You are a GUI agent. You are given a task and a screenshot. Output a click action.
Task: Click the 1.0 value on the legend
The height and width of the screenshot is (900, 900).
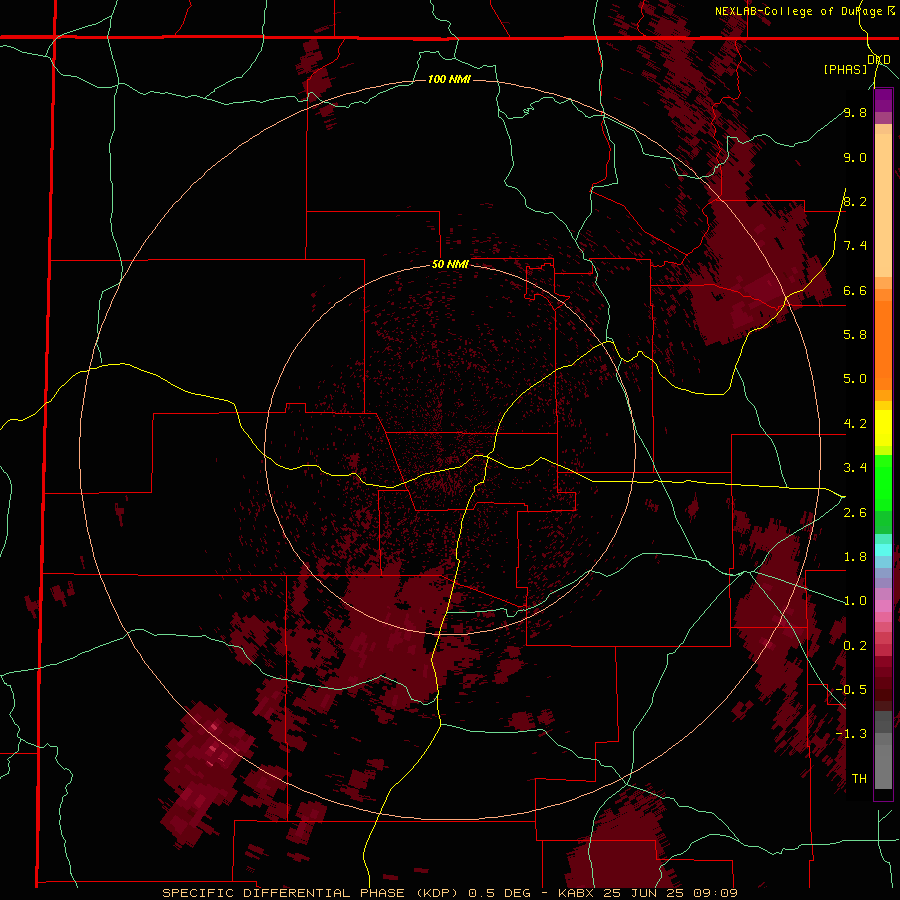pos(855,601)
